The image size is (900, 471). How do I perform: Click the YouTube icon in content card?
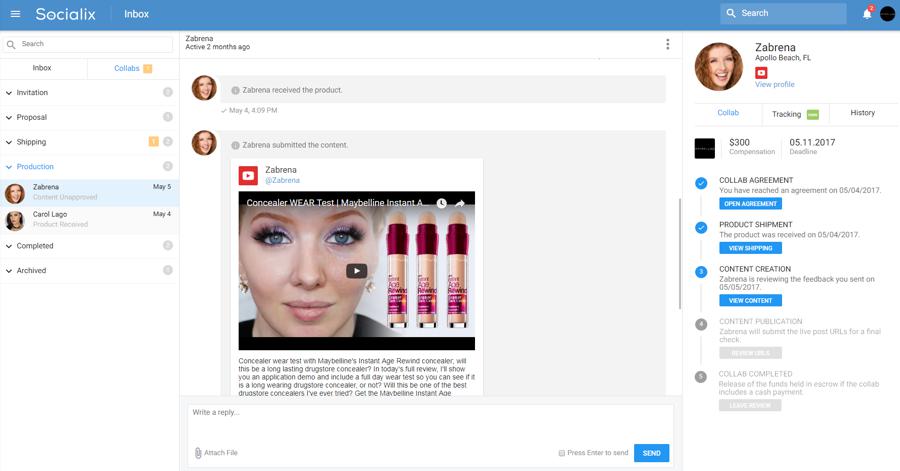click(x=248, y=176)
